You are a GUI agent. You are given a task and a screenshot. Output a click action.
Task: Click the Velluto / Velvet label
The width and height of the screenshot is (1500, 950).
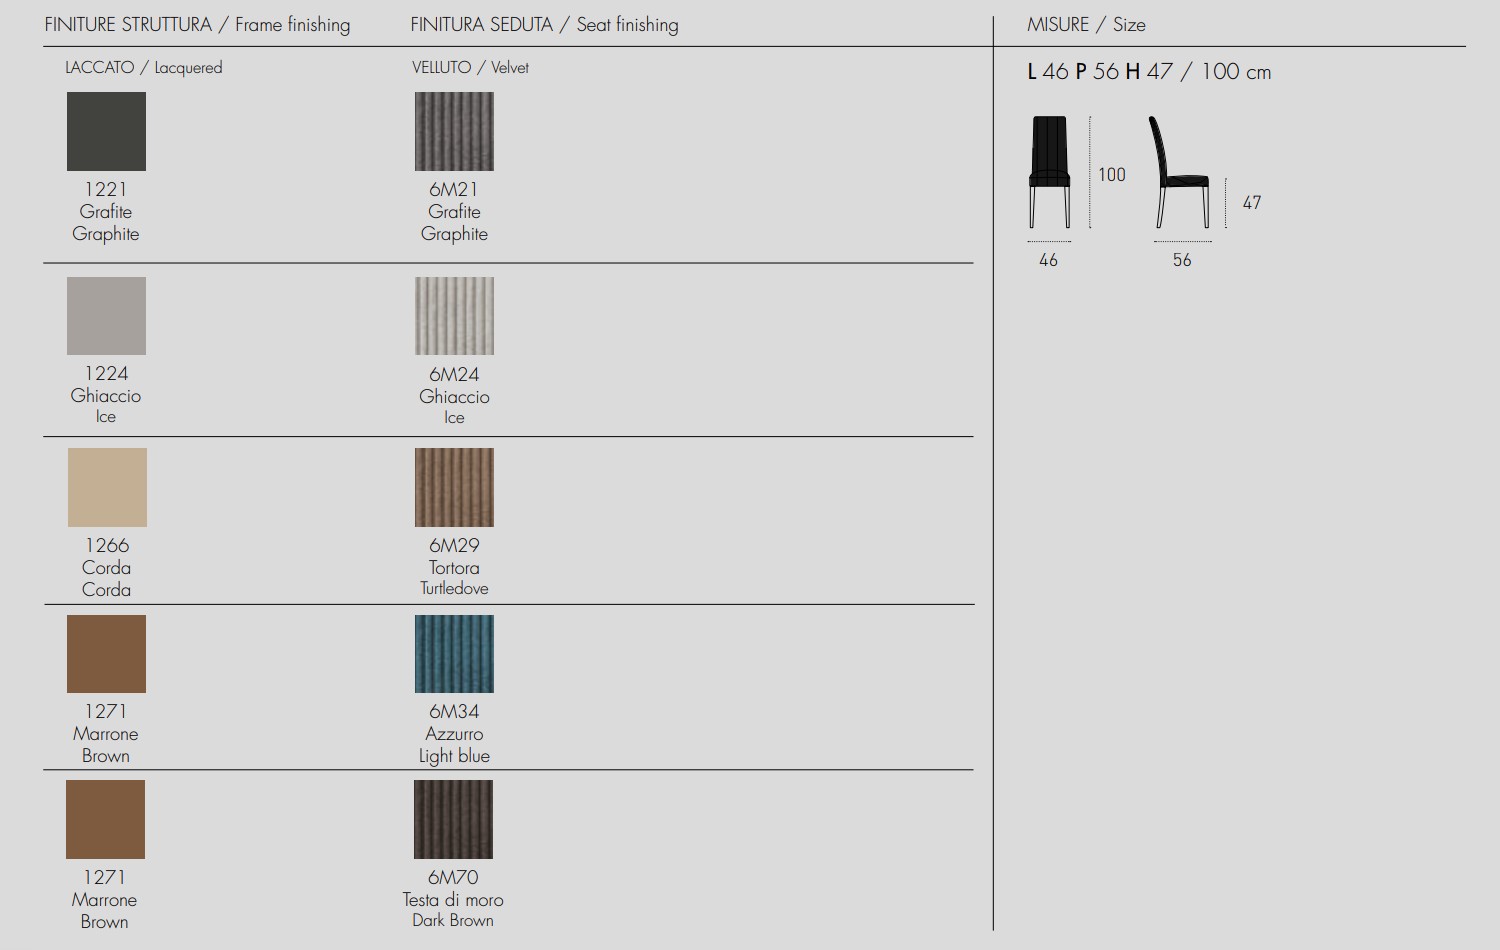coord(470,68)
